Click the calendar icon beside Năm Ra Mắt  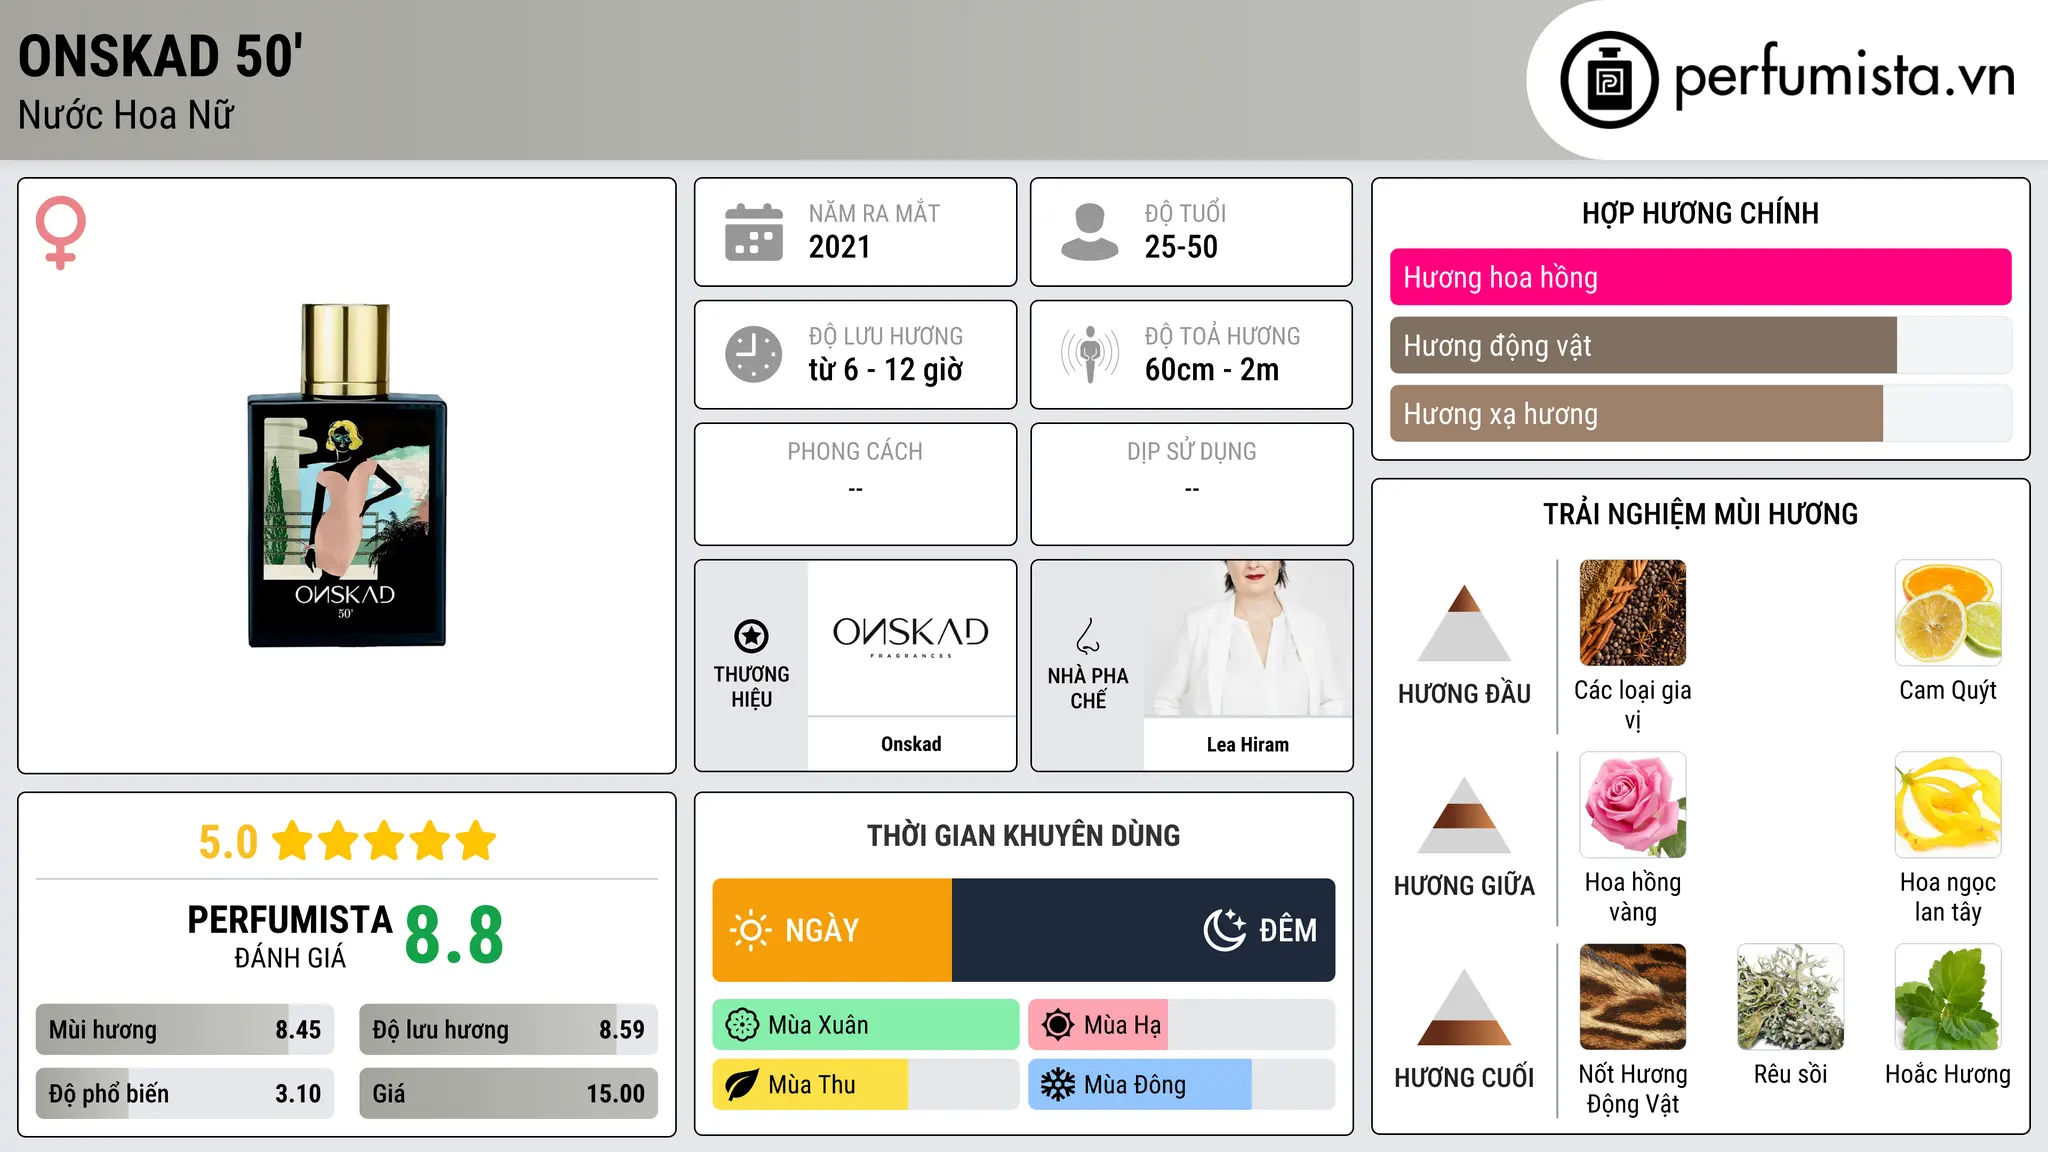[754, 232]
